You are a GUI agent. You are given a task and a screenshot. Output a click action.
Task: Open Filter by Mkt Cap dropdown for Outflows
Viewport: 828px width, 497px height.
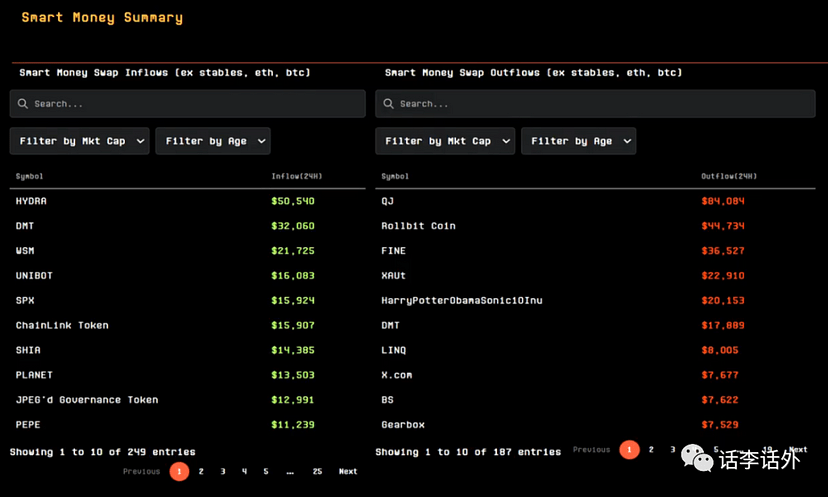[445, 141]
